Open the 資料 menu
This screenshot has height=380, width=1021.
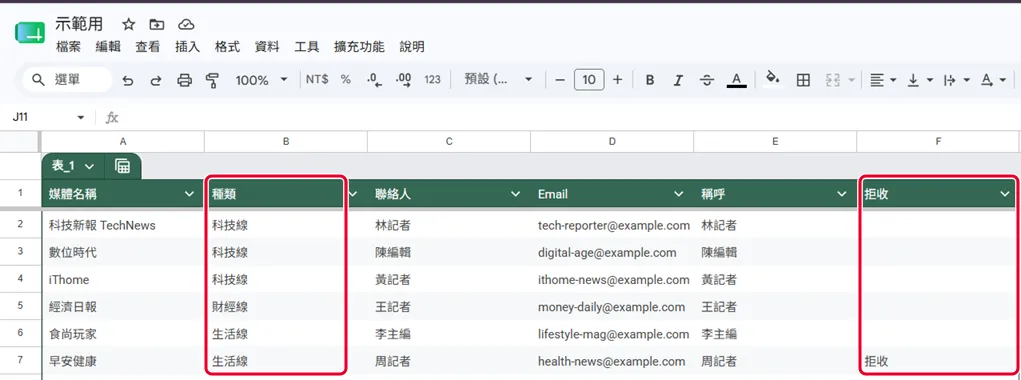[x=267, y=47]
